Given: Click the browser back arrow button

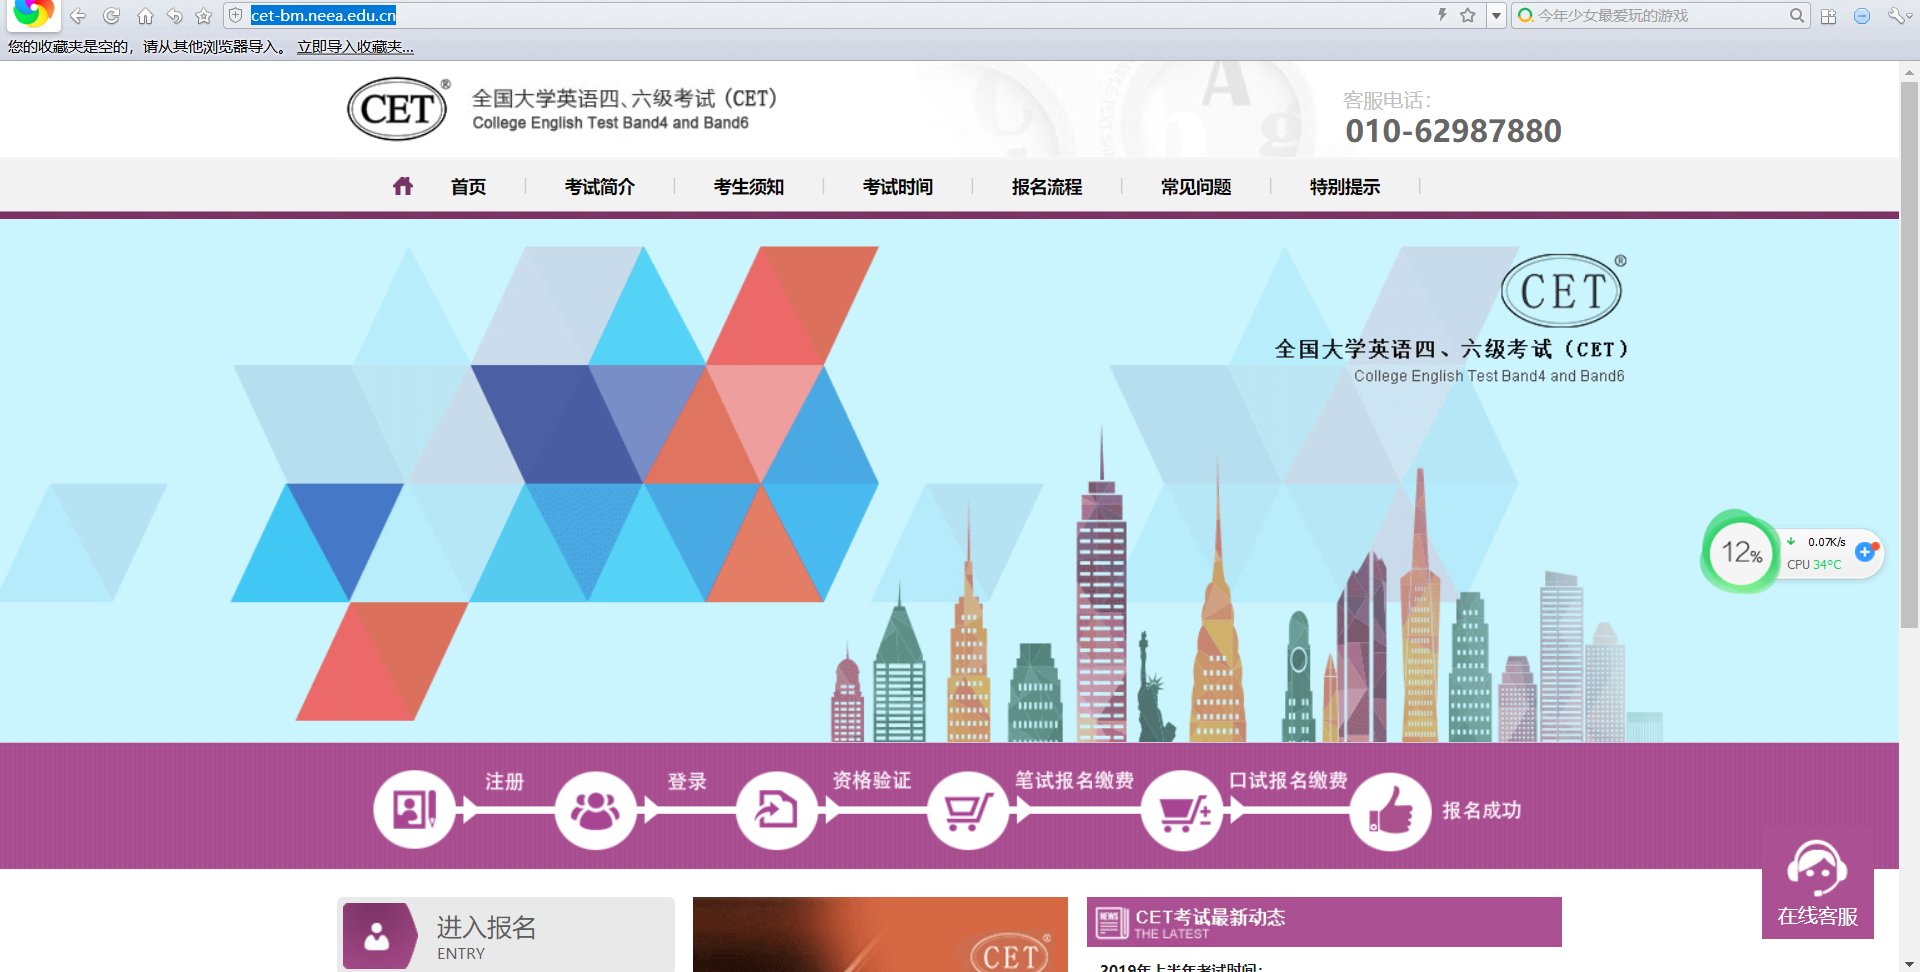Looking at the screenshot, I should (x=78, y=16).
